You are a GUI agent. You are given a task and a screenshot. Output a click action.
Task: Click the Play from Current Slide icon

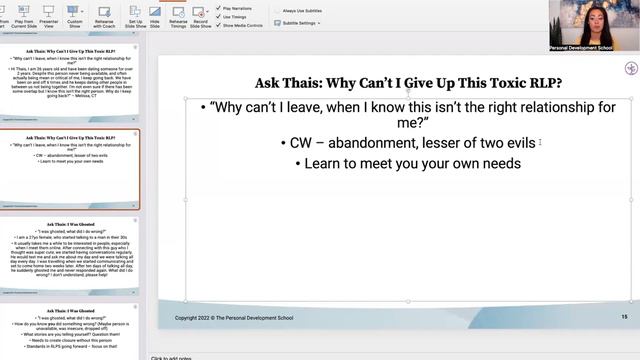click(x=24, y=11)
